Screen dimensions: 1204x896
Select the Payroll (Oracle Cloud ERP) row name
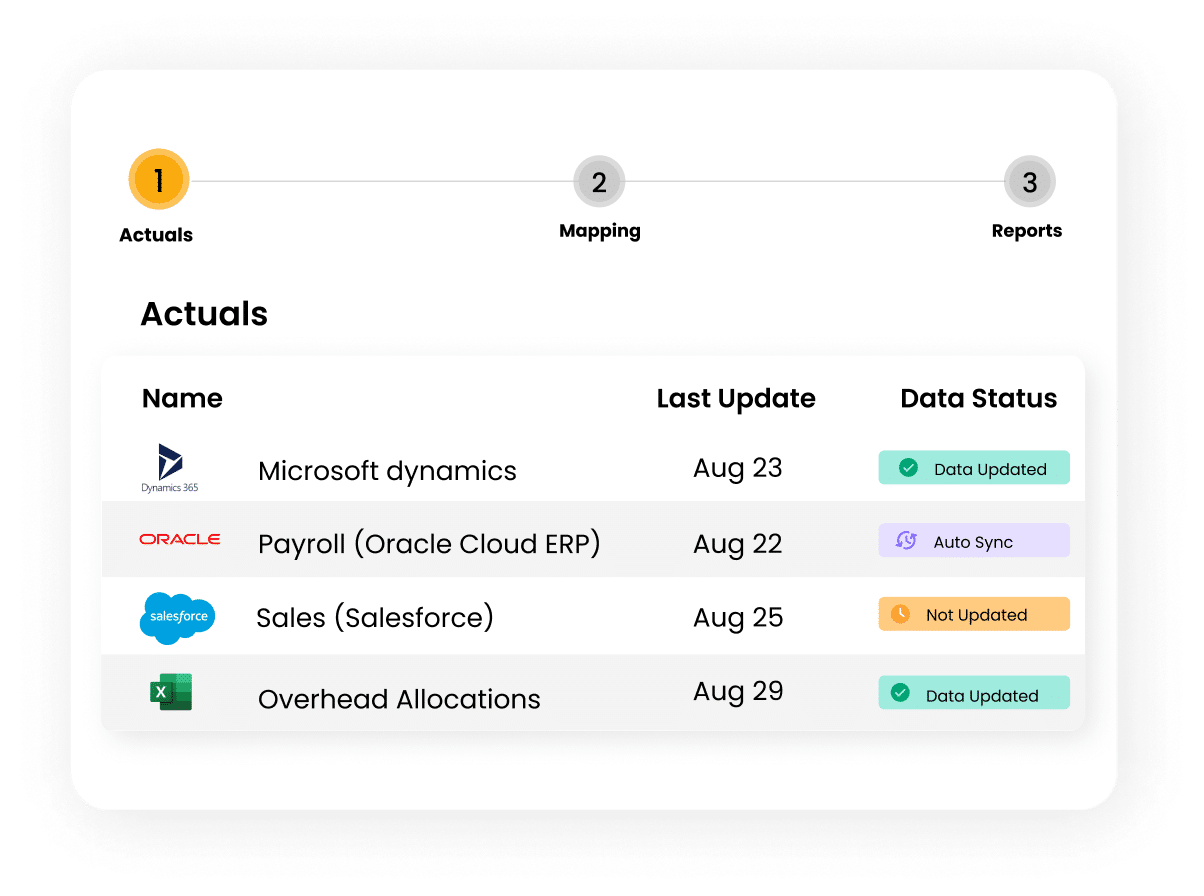(429, 544)
